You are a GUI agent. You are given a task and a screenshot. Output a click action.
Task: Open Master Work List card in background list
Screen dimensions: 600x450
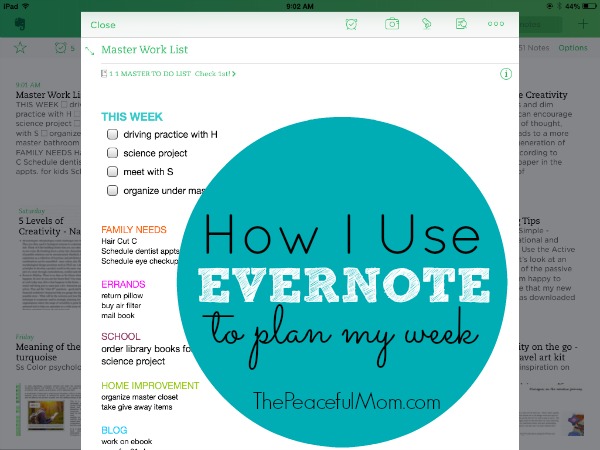pyautogui.click(x=48, y=128)
